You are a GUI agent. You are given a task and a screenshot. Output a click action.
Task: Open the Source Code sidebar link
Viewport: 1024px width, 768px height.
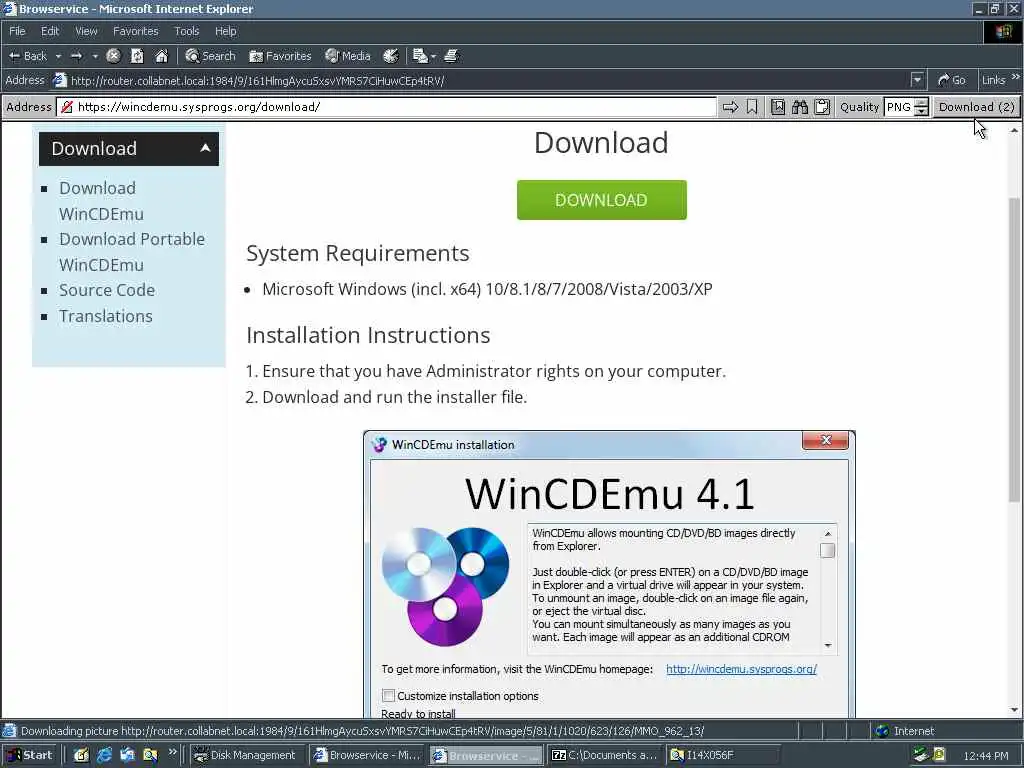107,290
